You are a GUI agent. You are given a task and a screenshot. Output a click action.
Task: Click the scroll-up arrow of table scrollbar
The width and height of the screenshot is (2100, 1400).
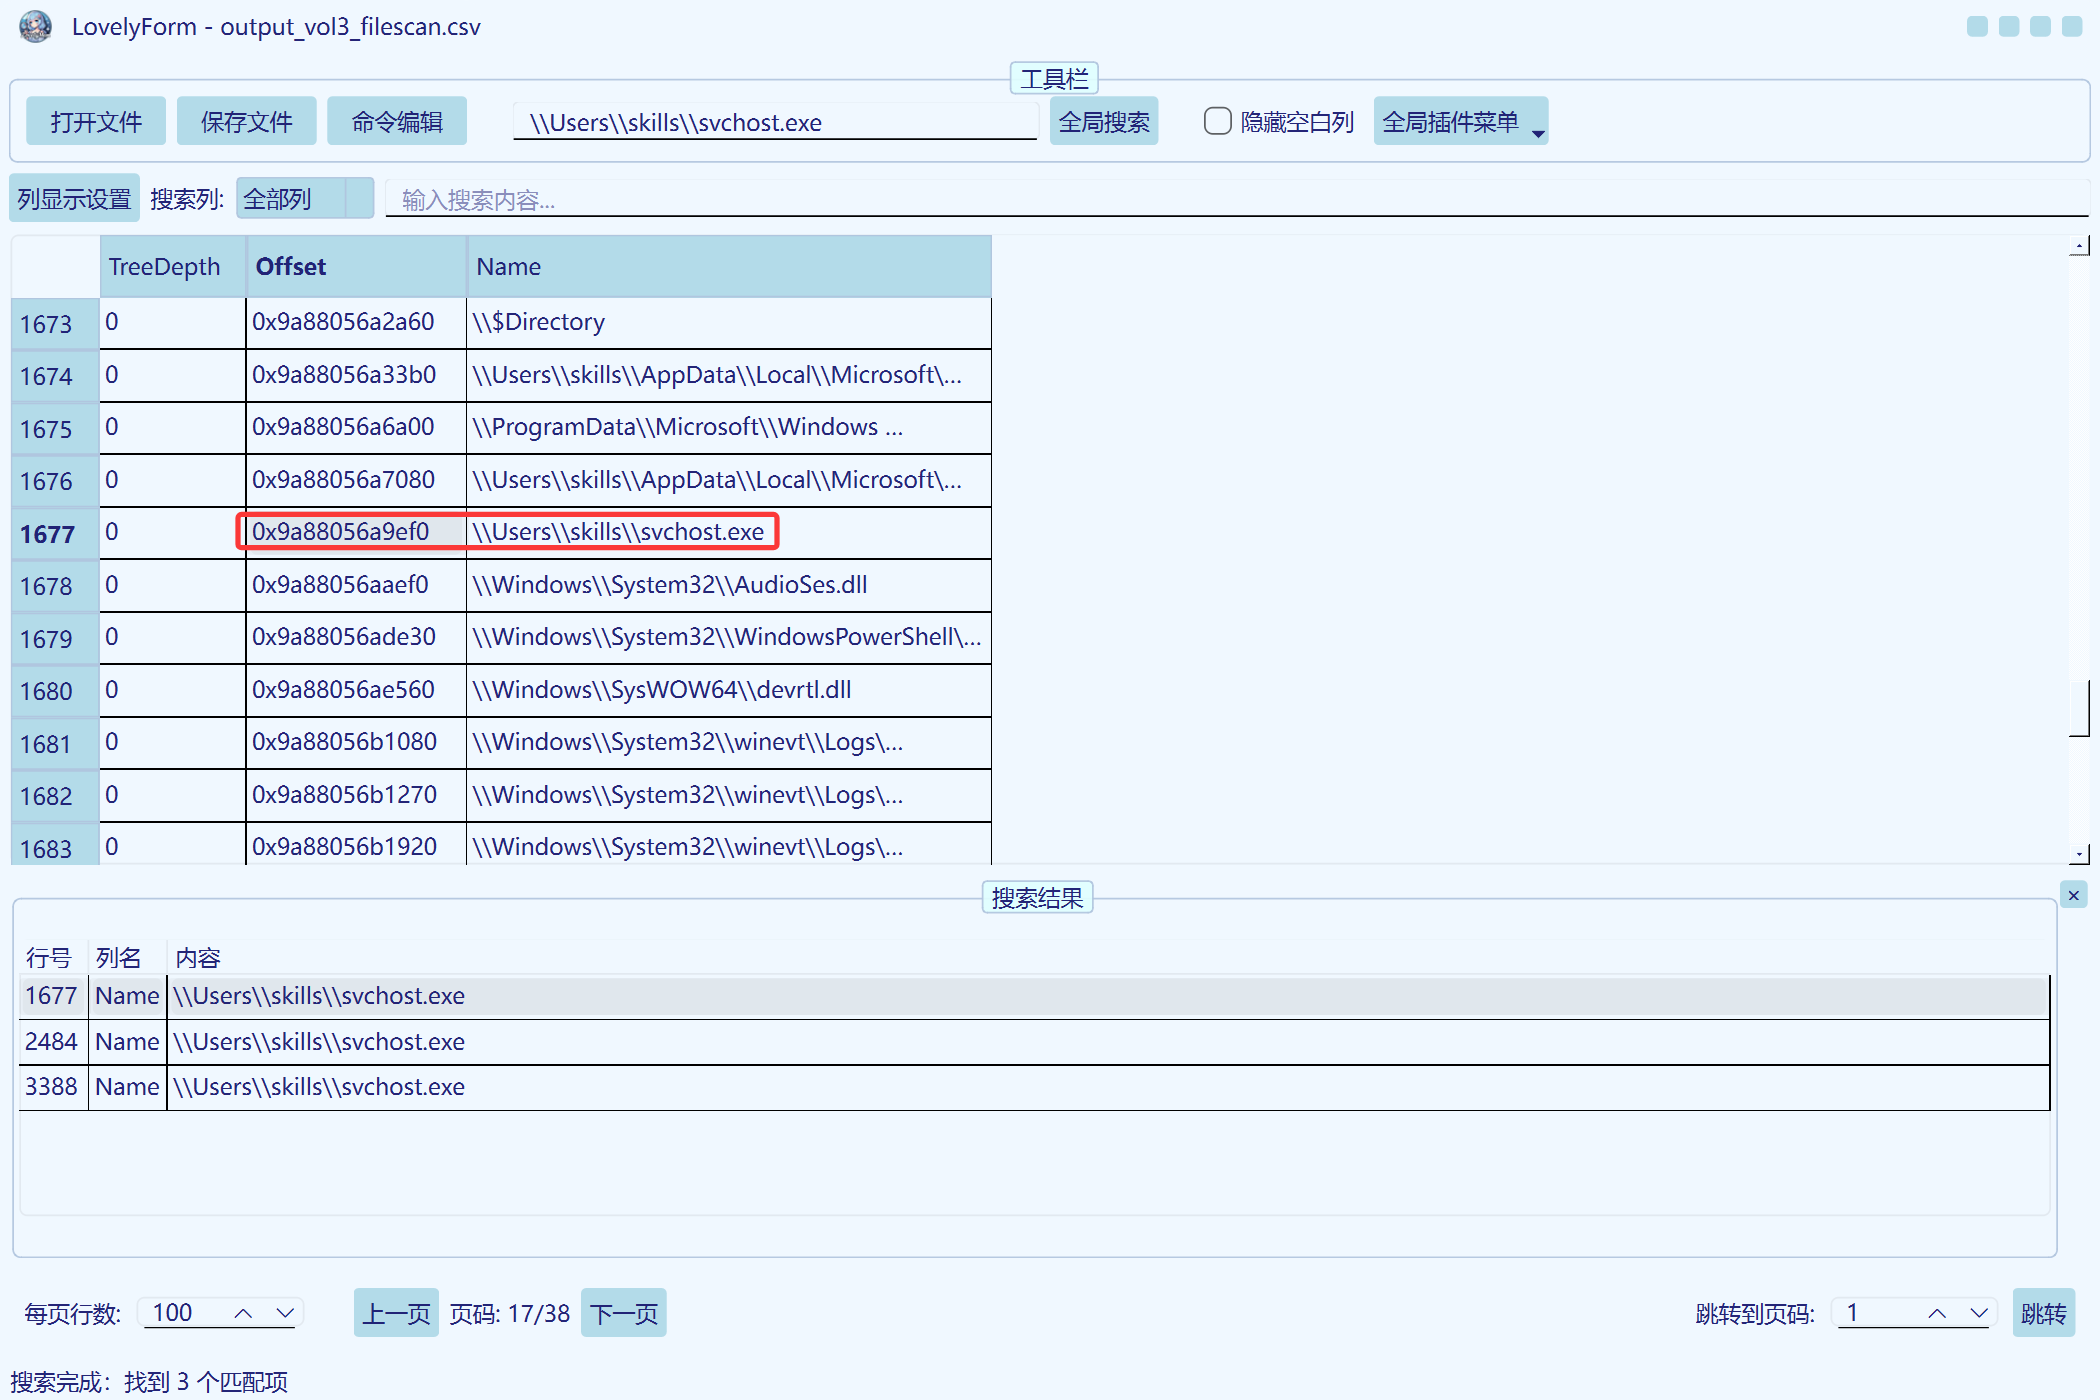coord(2079,246)
